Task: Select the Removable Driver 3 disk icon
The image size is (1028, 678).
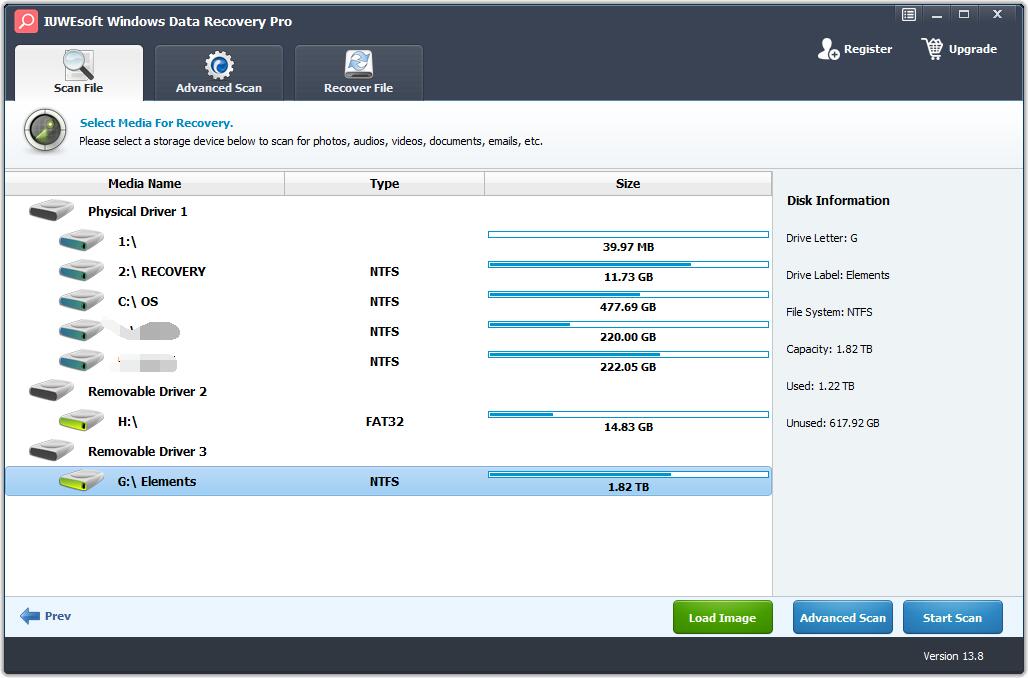Action: pyautogui.click(x=51, y=450)
